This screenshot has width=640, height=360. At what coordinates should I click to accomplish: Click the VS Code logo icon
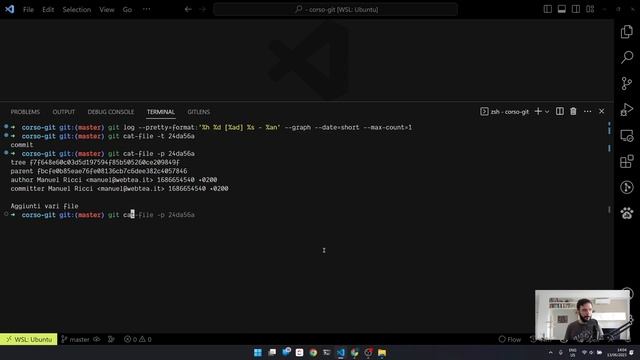pyautogui.click(x=10, y=9)
